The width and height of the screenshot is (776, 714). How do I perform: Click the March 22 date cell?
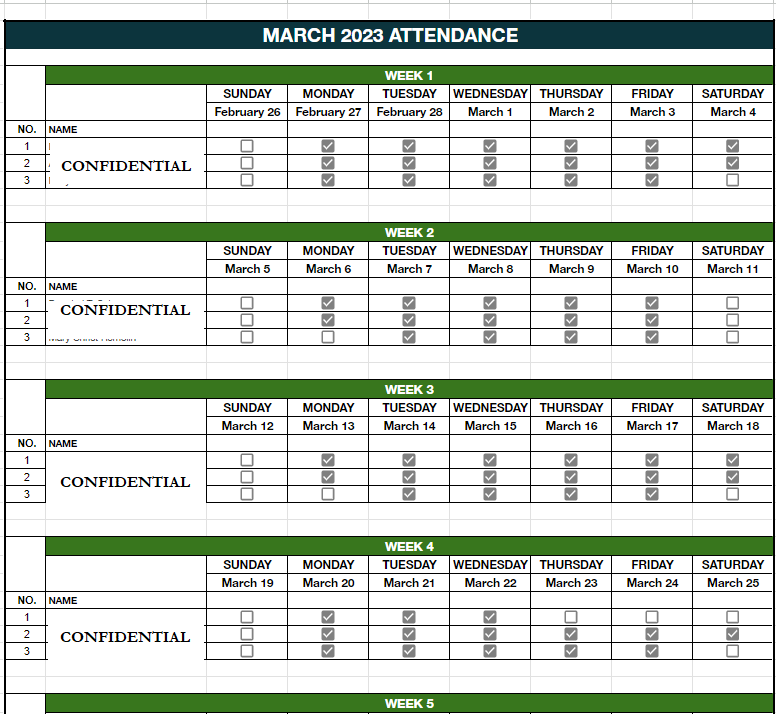[490, 583]
